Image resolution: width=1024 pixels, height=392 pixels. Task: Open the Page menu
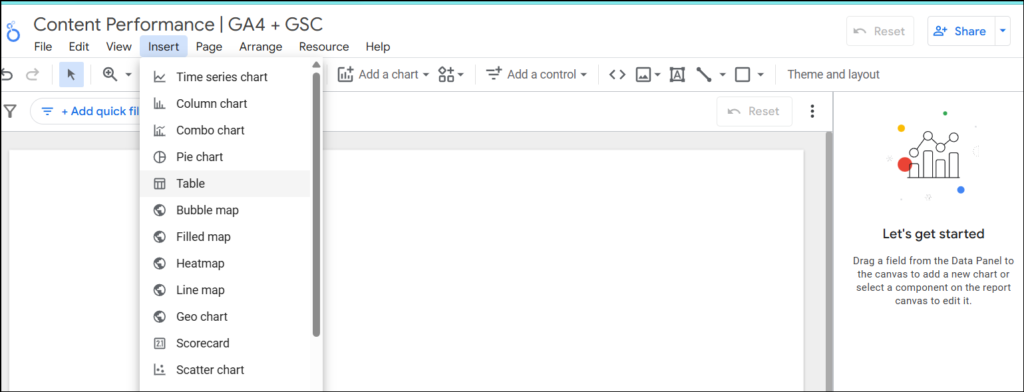pyautogui.click(x=209, y=46)
